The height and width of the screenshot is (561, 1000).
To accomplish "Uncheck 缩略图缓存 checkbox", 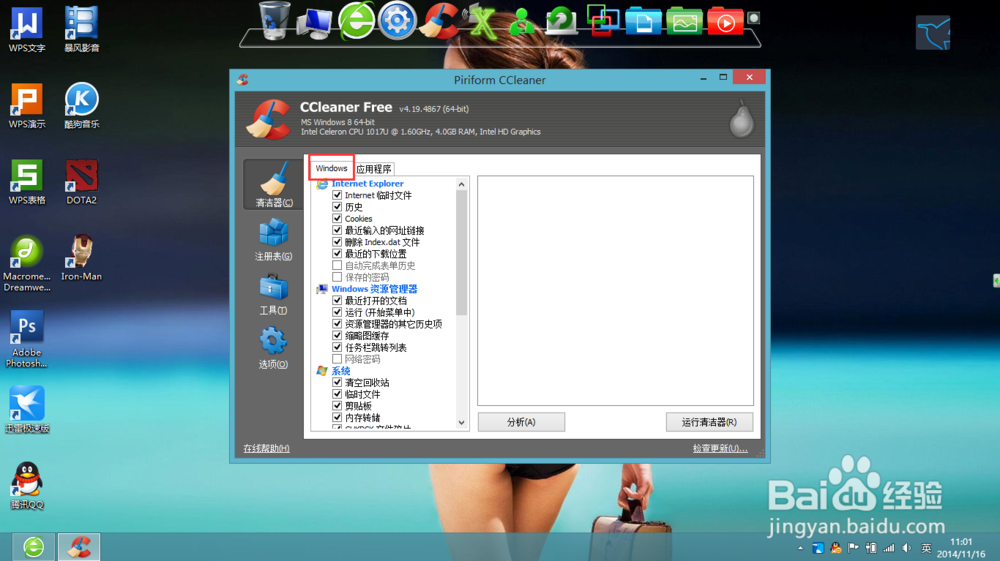I will pyautogui.click(x=337, y=335).
